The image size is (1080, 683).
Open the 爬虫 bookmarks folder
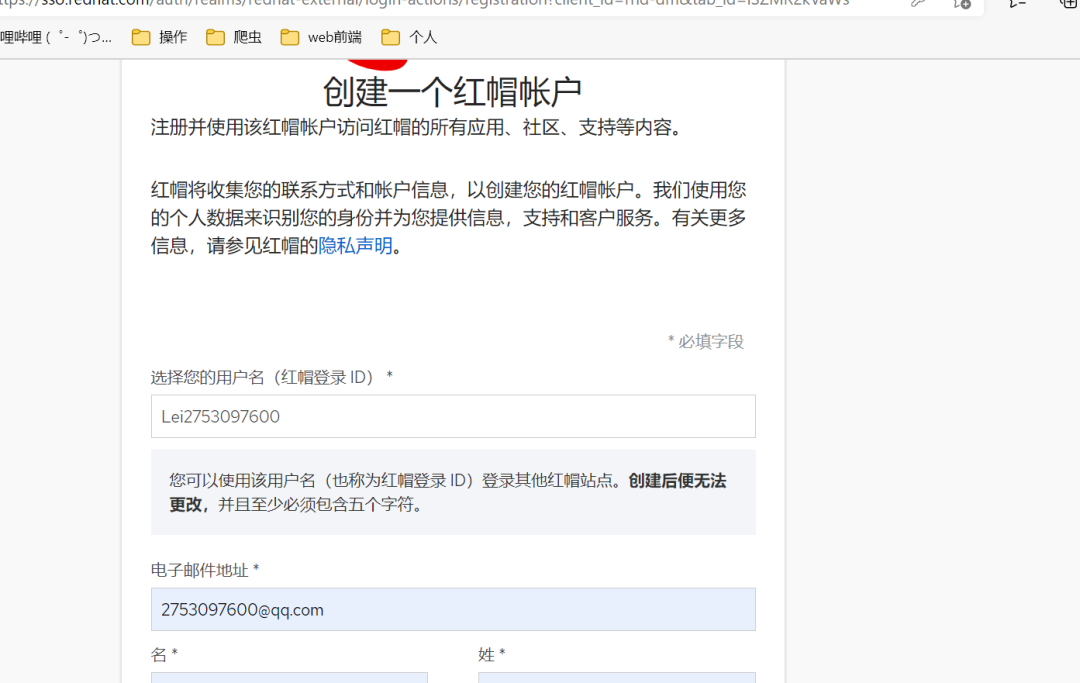233,37
